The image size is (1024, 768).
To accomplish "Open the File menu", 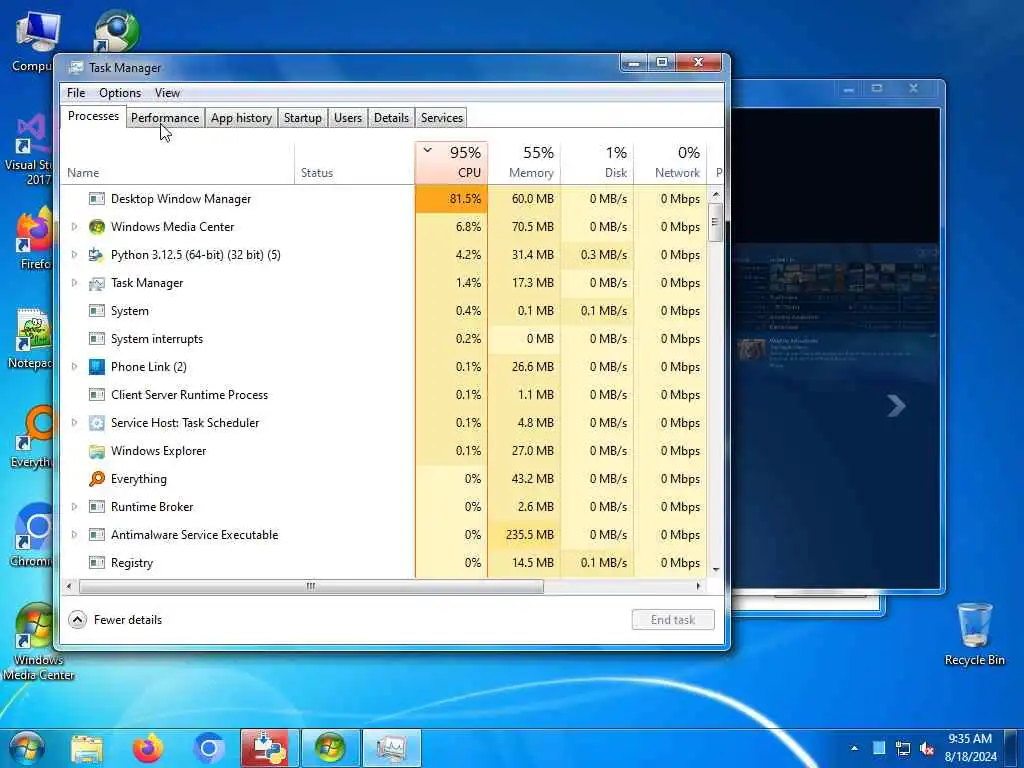I will pos(76,93).
